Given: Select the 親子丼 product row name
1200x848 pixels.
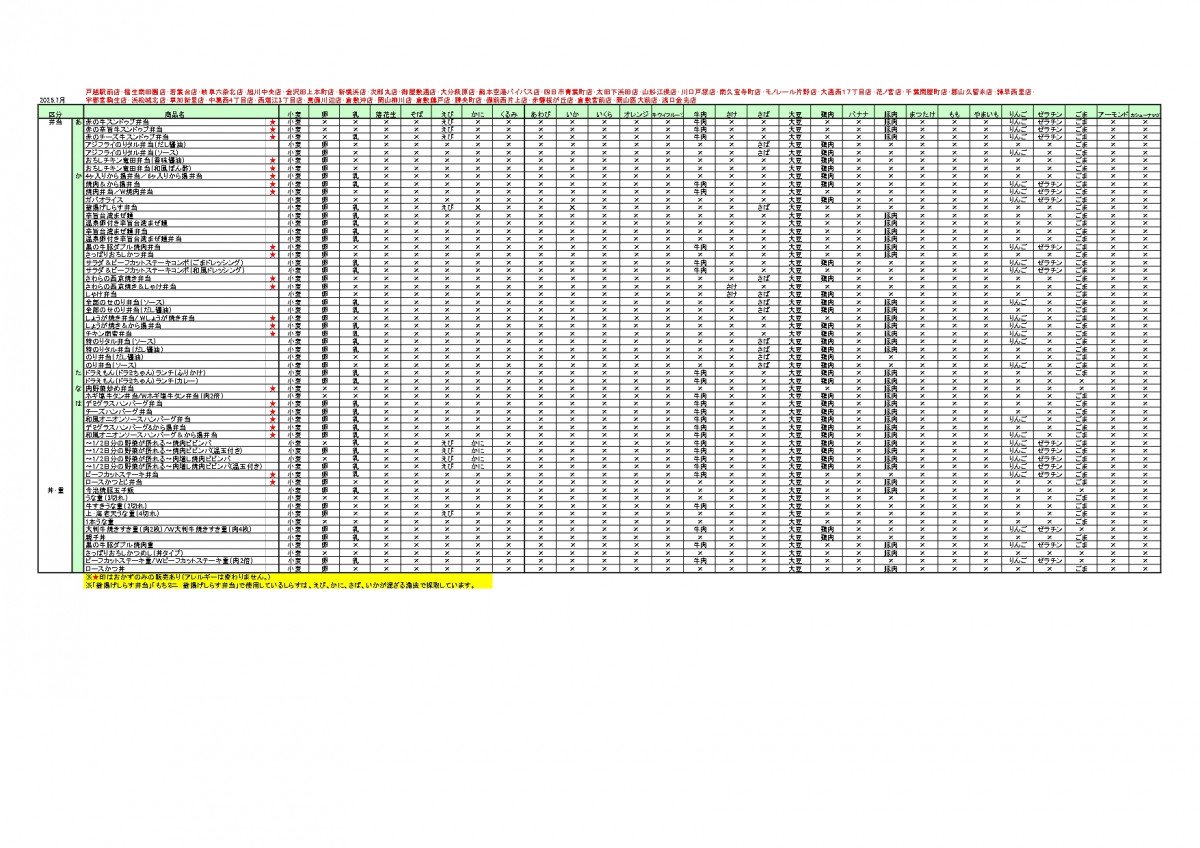Looking at the screenshot, I should coord(96,536).
